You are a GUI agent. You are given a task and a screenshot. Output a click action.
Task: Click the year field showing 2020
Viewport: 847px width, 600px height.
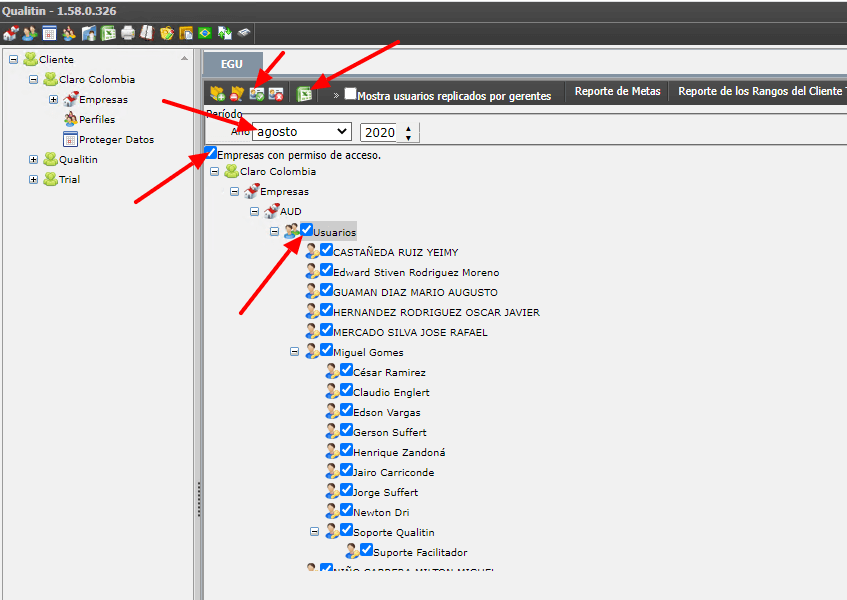pyautogui.click(x=380, y=132)
